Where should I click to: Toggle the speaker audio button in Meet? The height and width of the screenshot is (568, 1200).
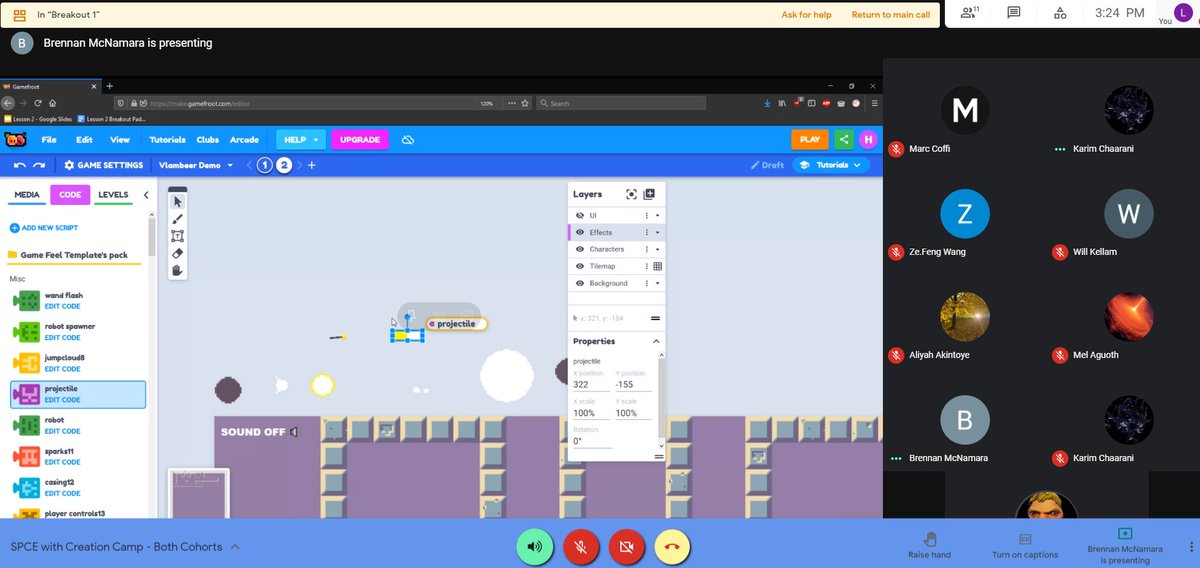click(x=535, y=546)
